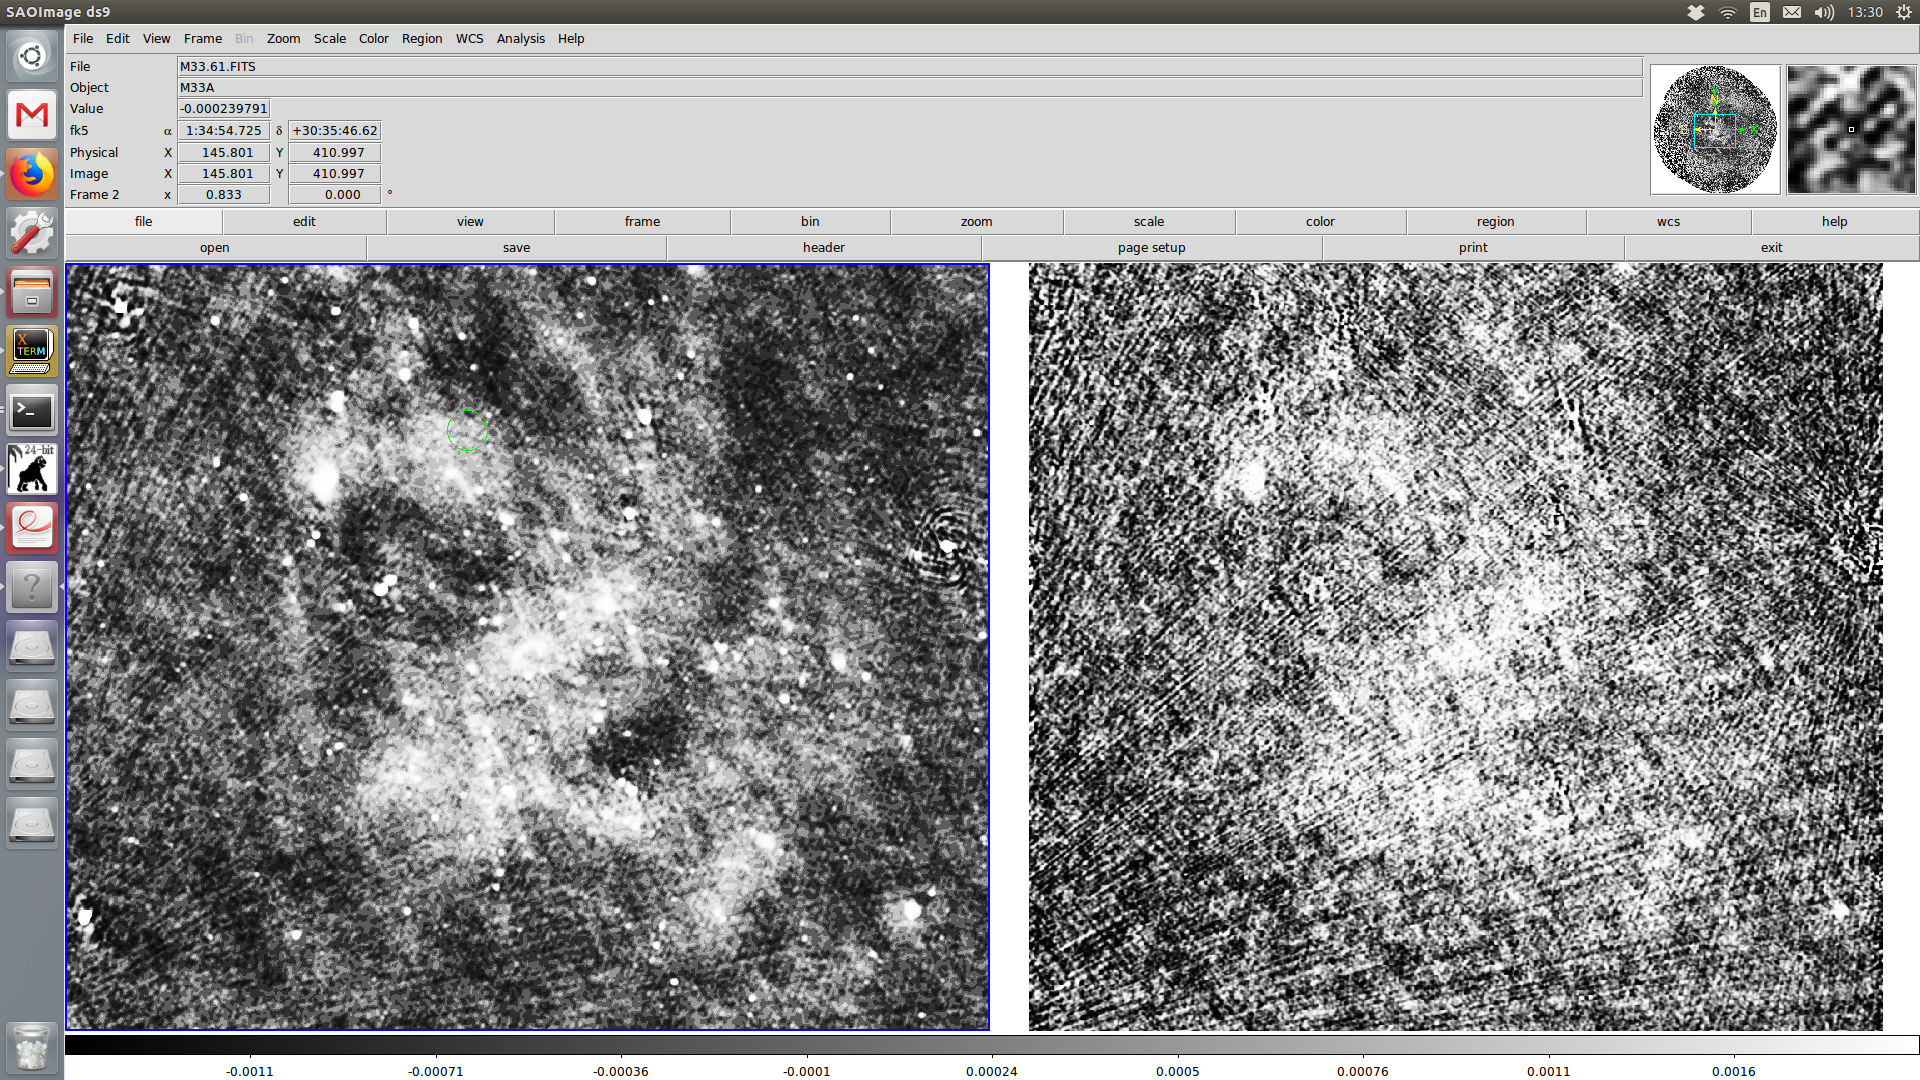1920x1080 pixels.
Task: Expand the Color menu dropdown
Action: coord(373,38)
